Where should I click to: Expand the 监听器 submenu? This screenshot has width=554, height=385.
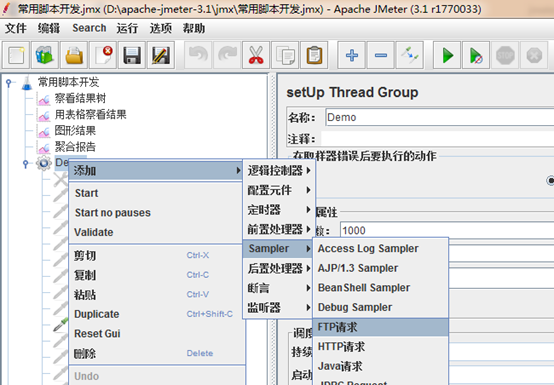click(x=279, y=307)
